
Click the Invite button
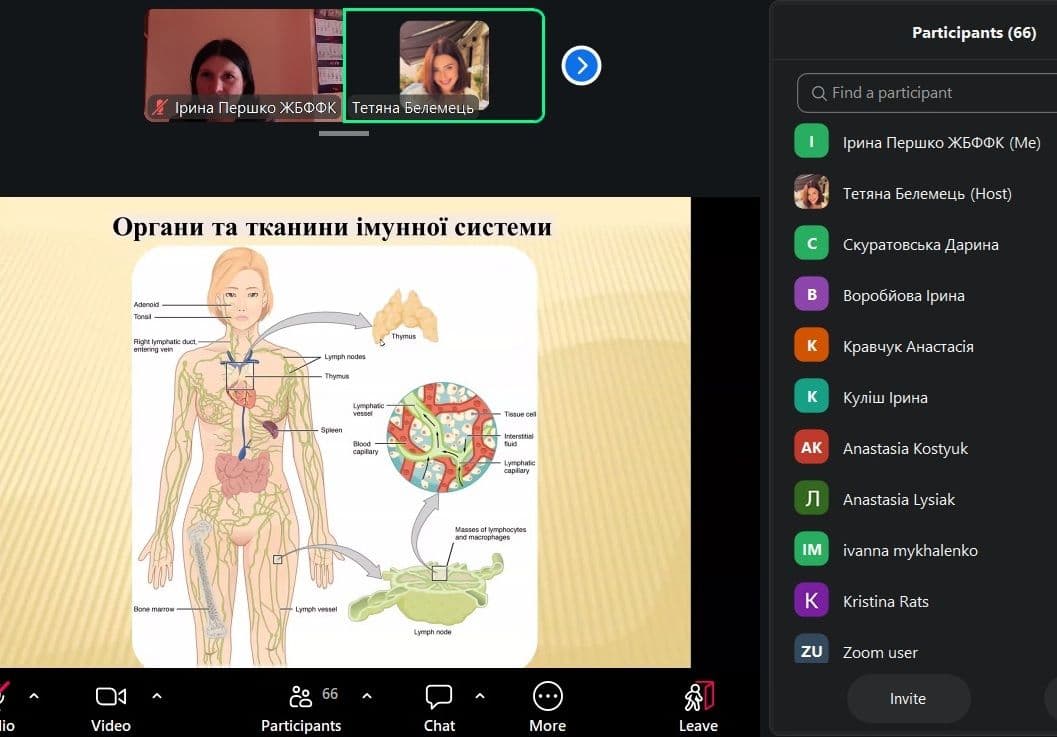[x=908, y=699]
